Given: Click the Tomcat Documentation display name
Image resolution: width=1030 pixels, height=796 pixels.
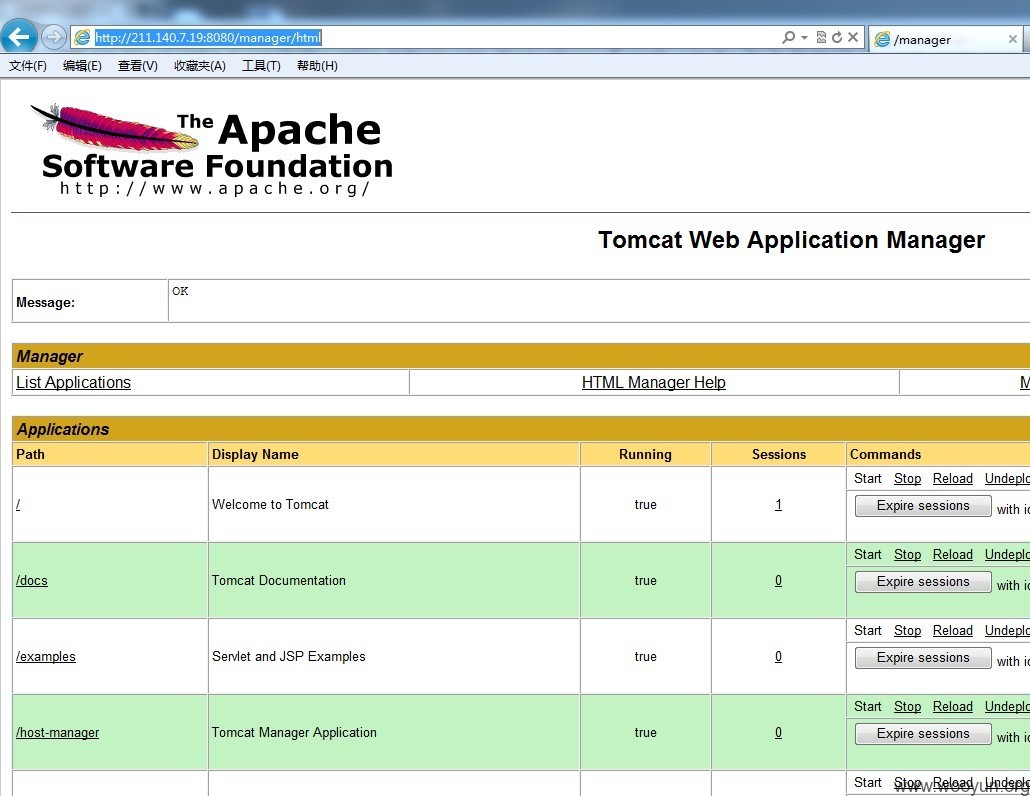Looking at the screenshot, I should pos(279,581).
